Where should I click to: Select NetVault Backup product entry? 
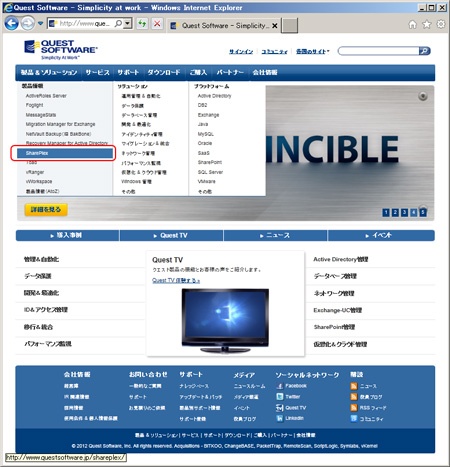(58, 134)
